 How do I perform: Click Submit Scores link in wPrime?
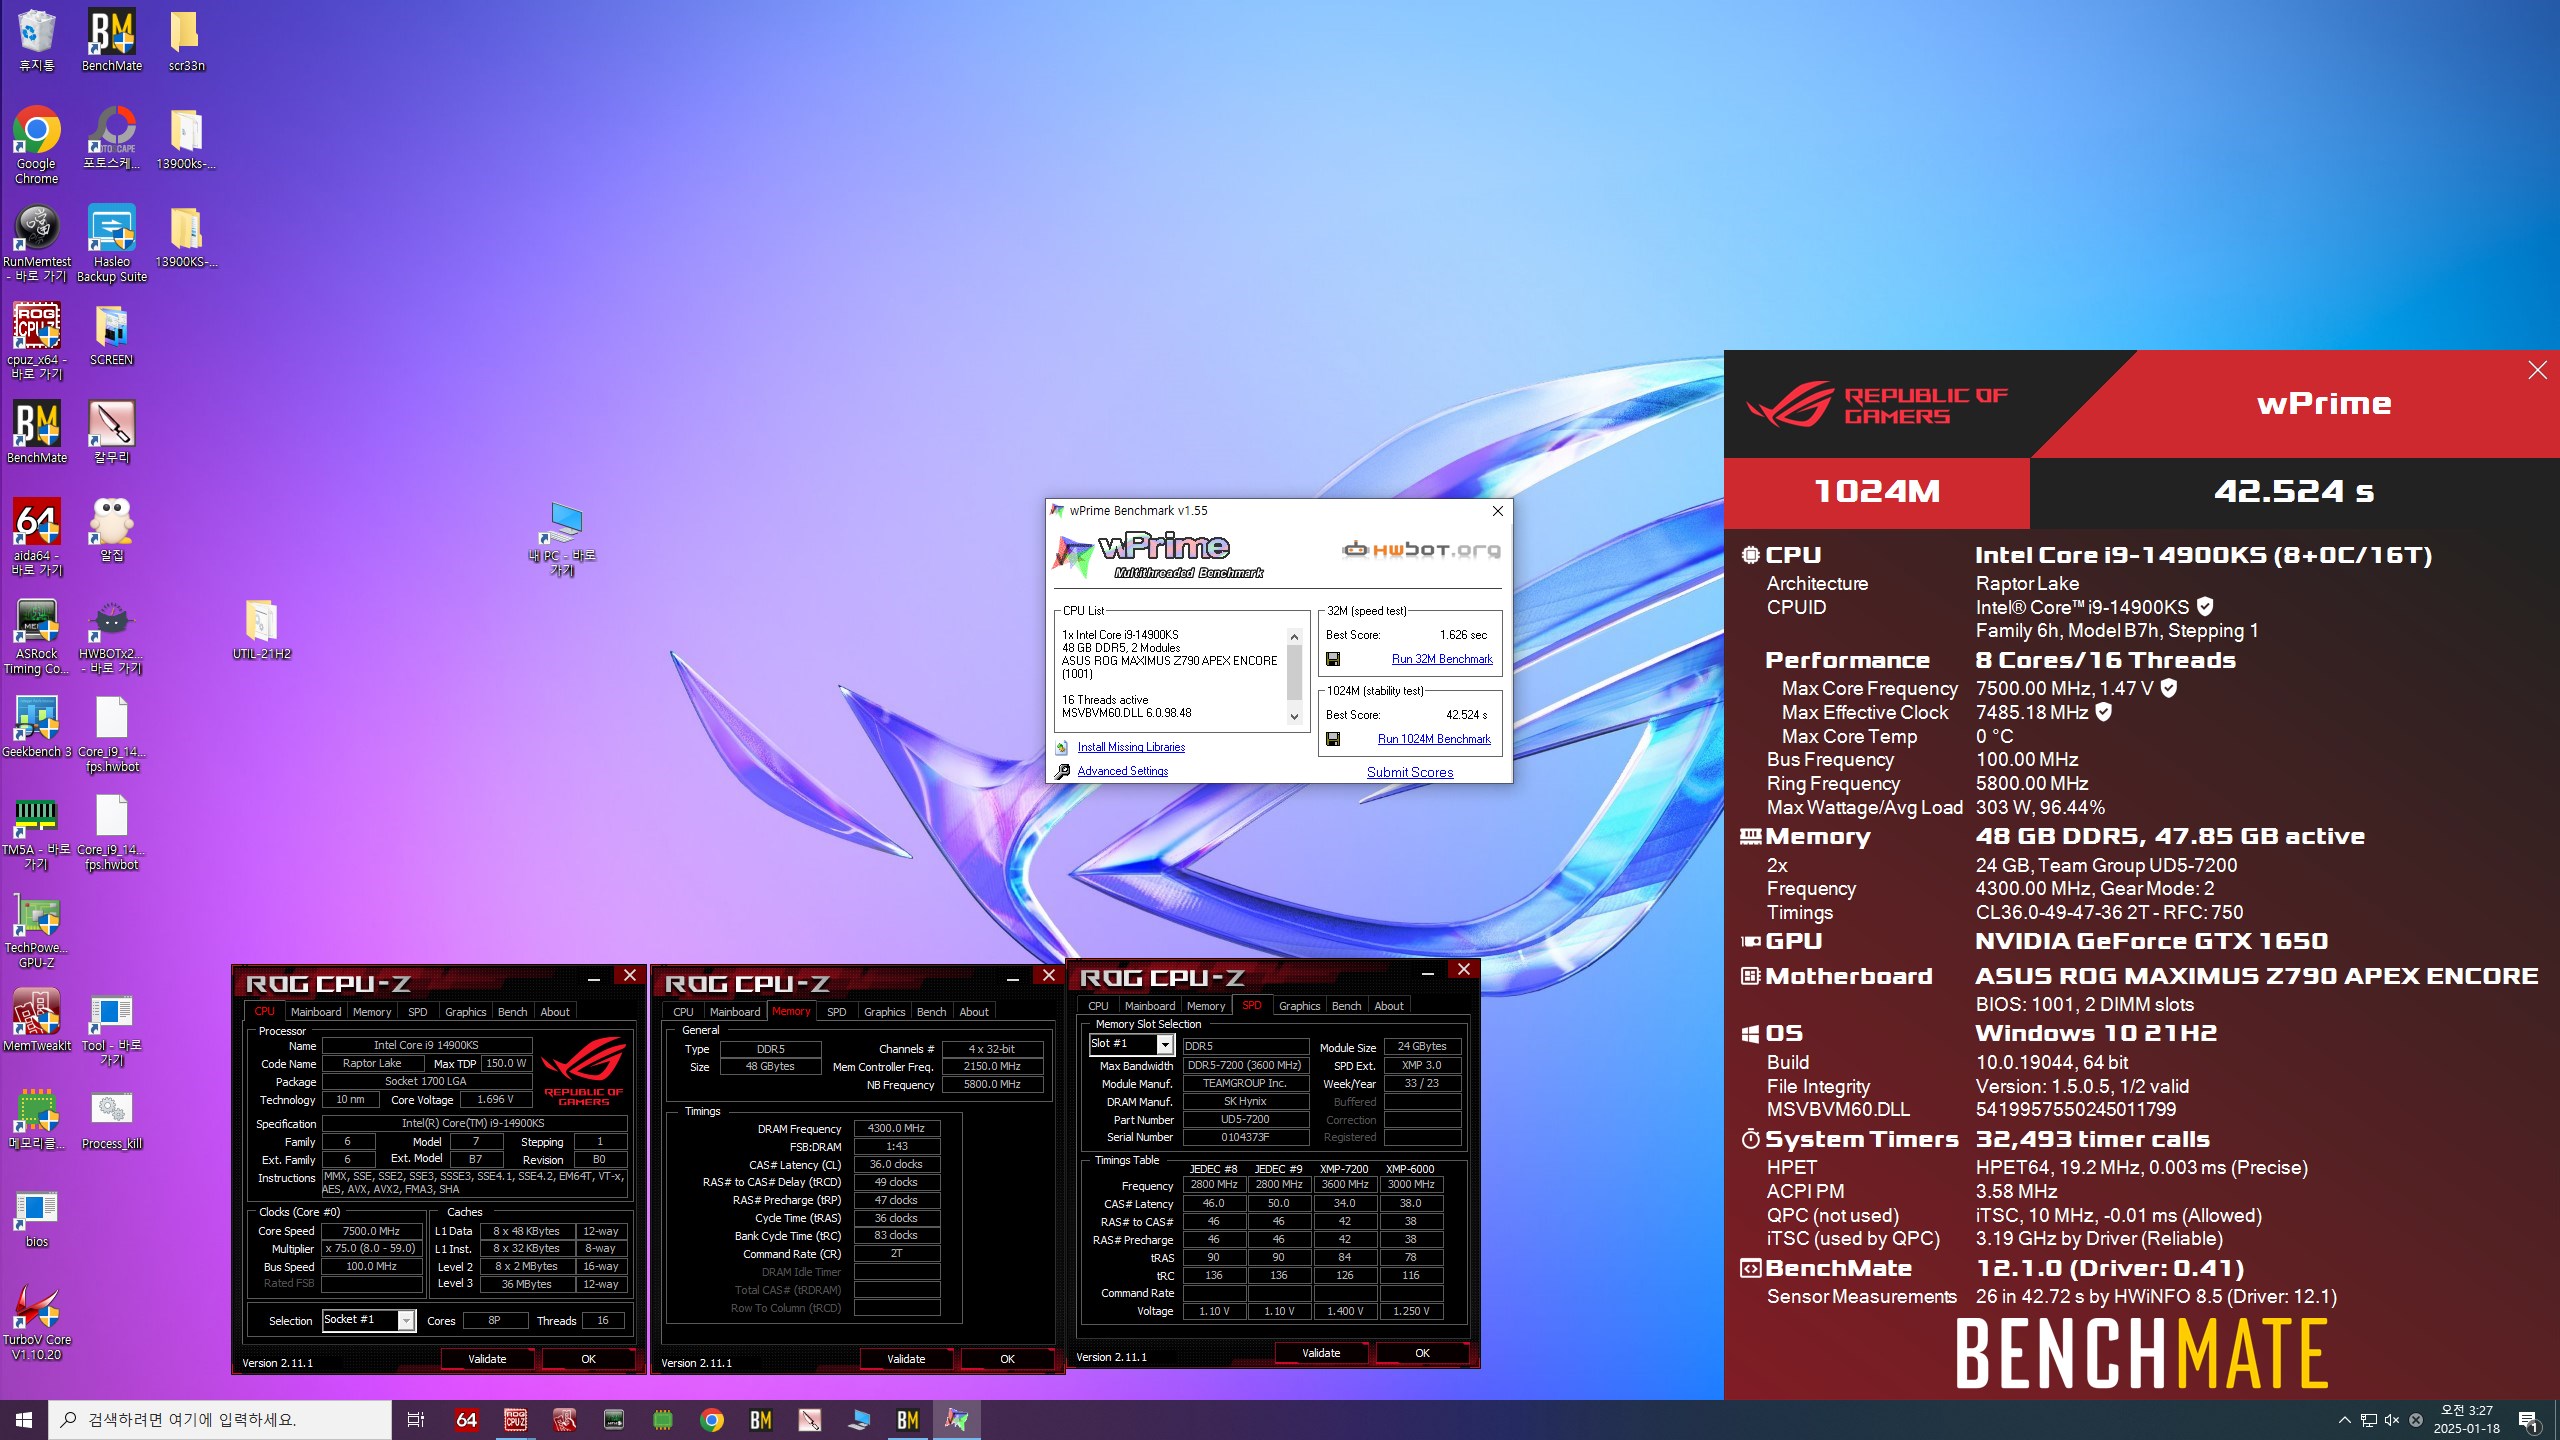[1410, 772]
